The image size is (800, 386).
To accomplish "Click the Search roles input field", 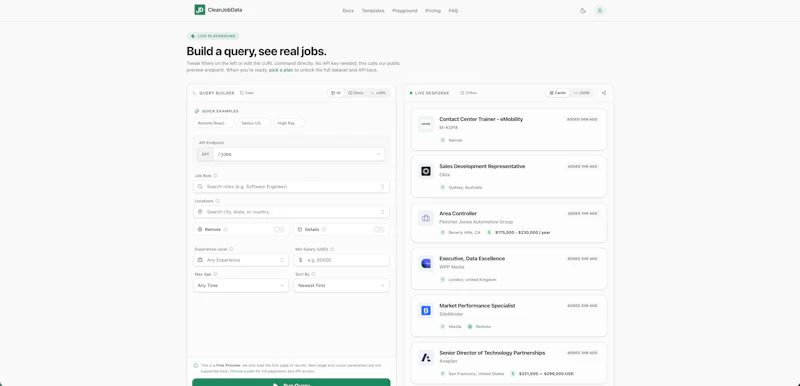I will 291,187.
